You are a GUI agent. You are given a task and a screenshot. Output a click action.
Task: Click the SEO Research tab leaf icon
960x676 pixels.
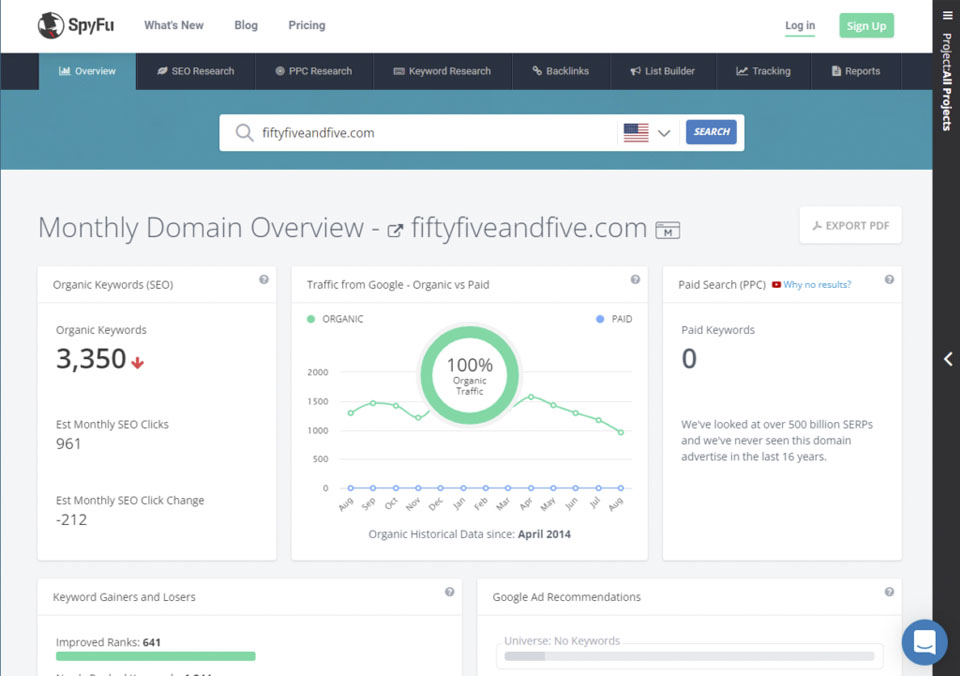[162, 71]
